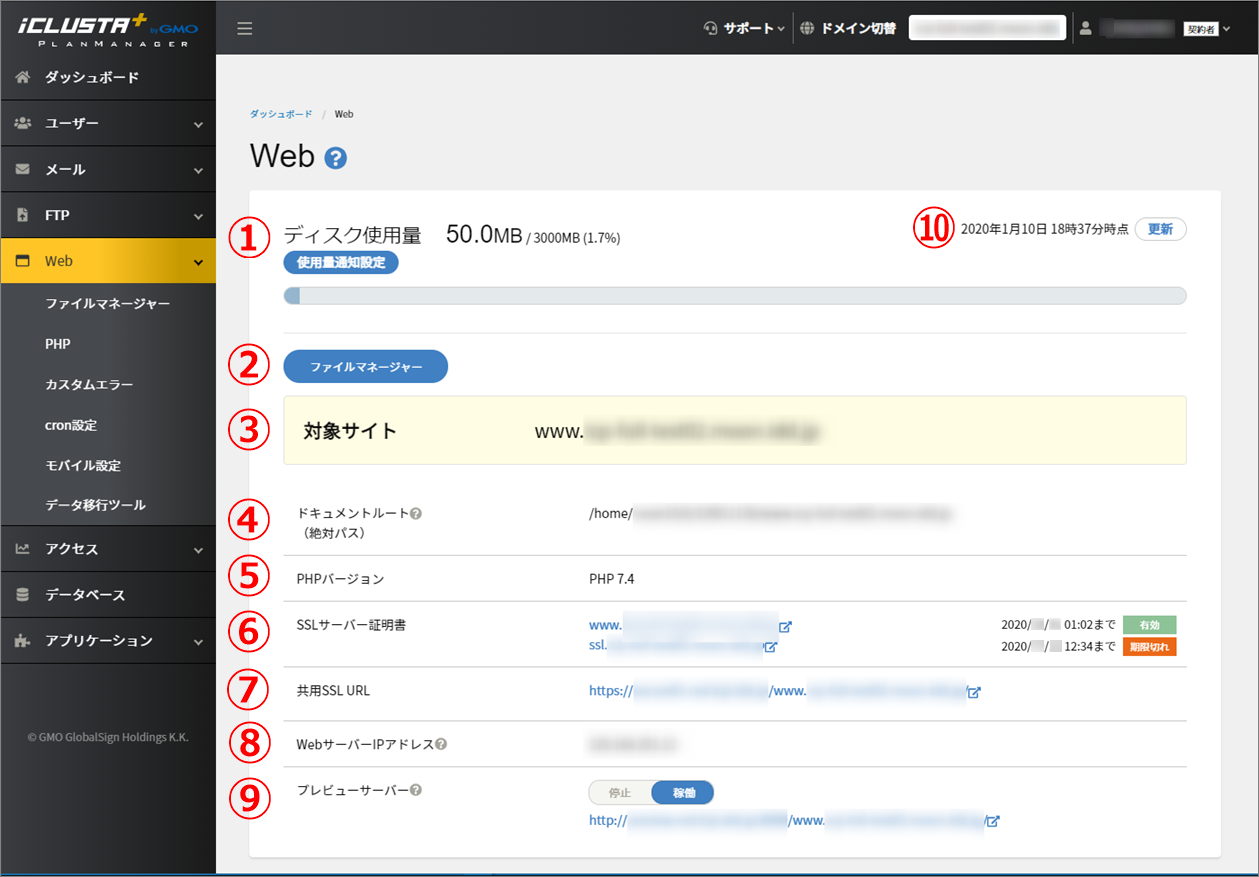Keep preview server on 稼働
The image size is (1259, 877).
[x=682, y=792]
